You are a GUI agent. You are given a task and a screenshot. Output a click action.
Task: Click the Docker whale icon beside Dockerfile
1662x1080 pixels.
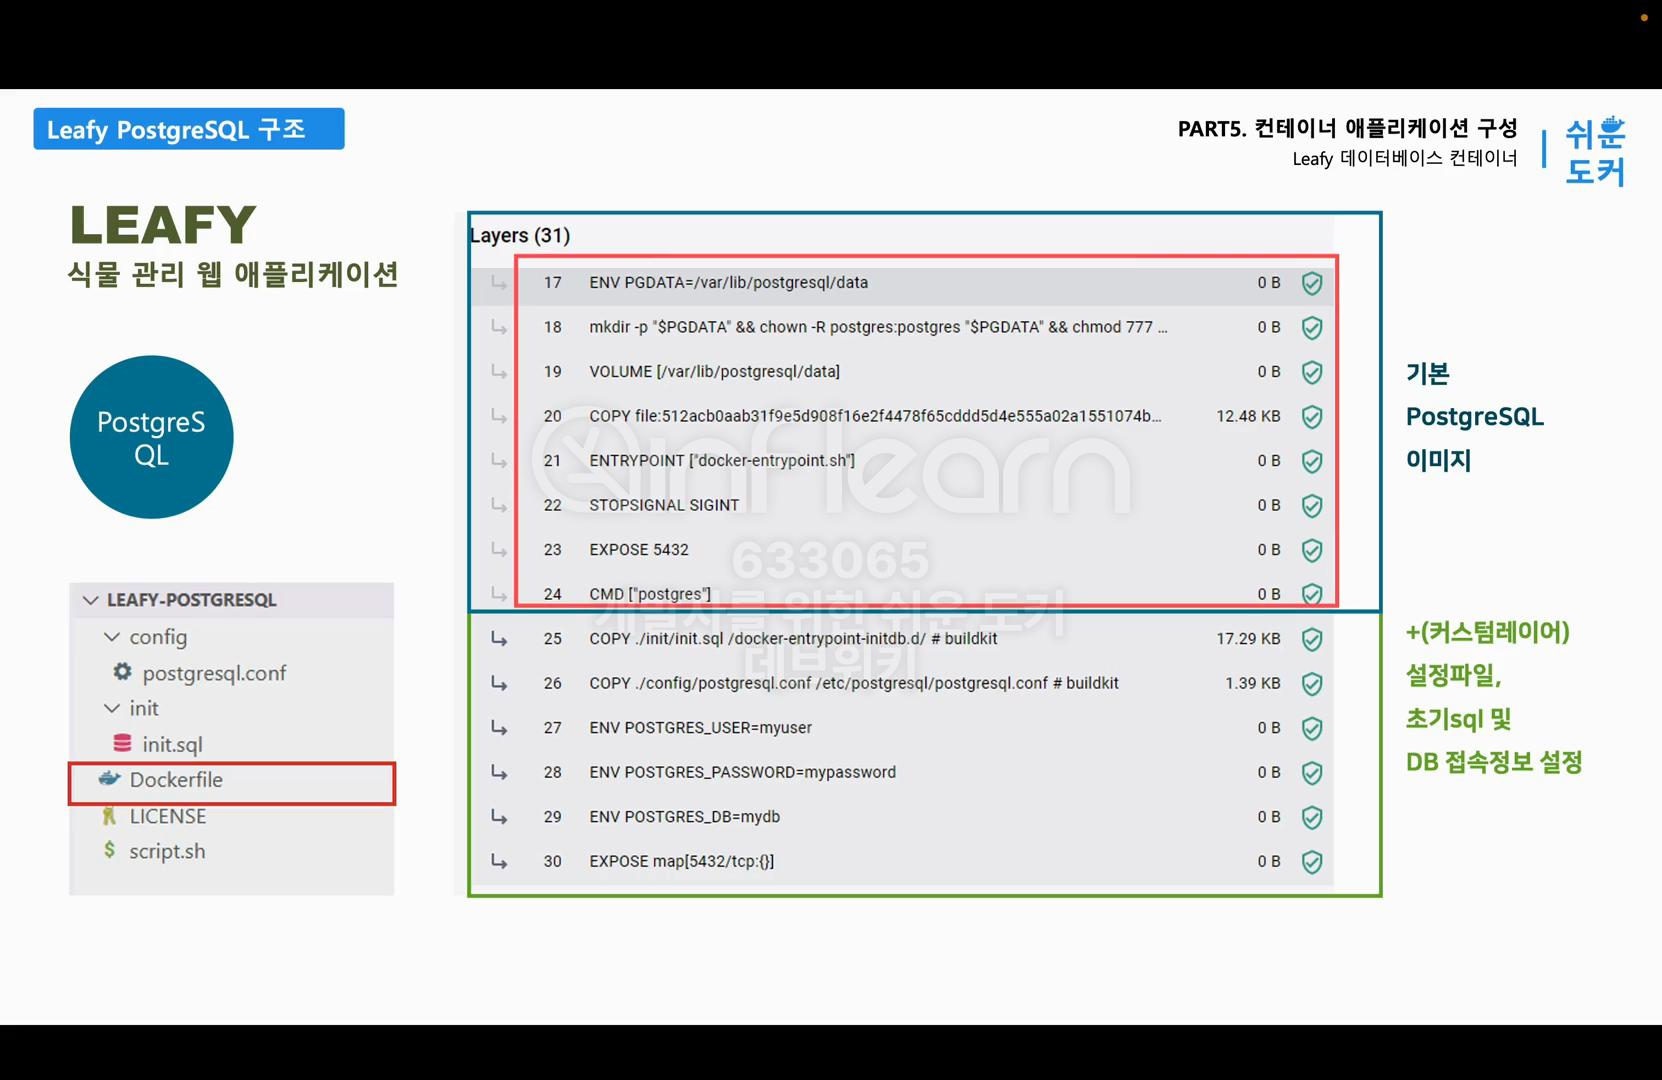pyautogui.click(x=109, y=779)
